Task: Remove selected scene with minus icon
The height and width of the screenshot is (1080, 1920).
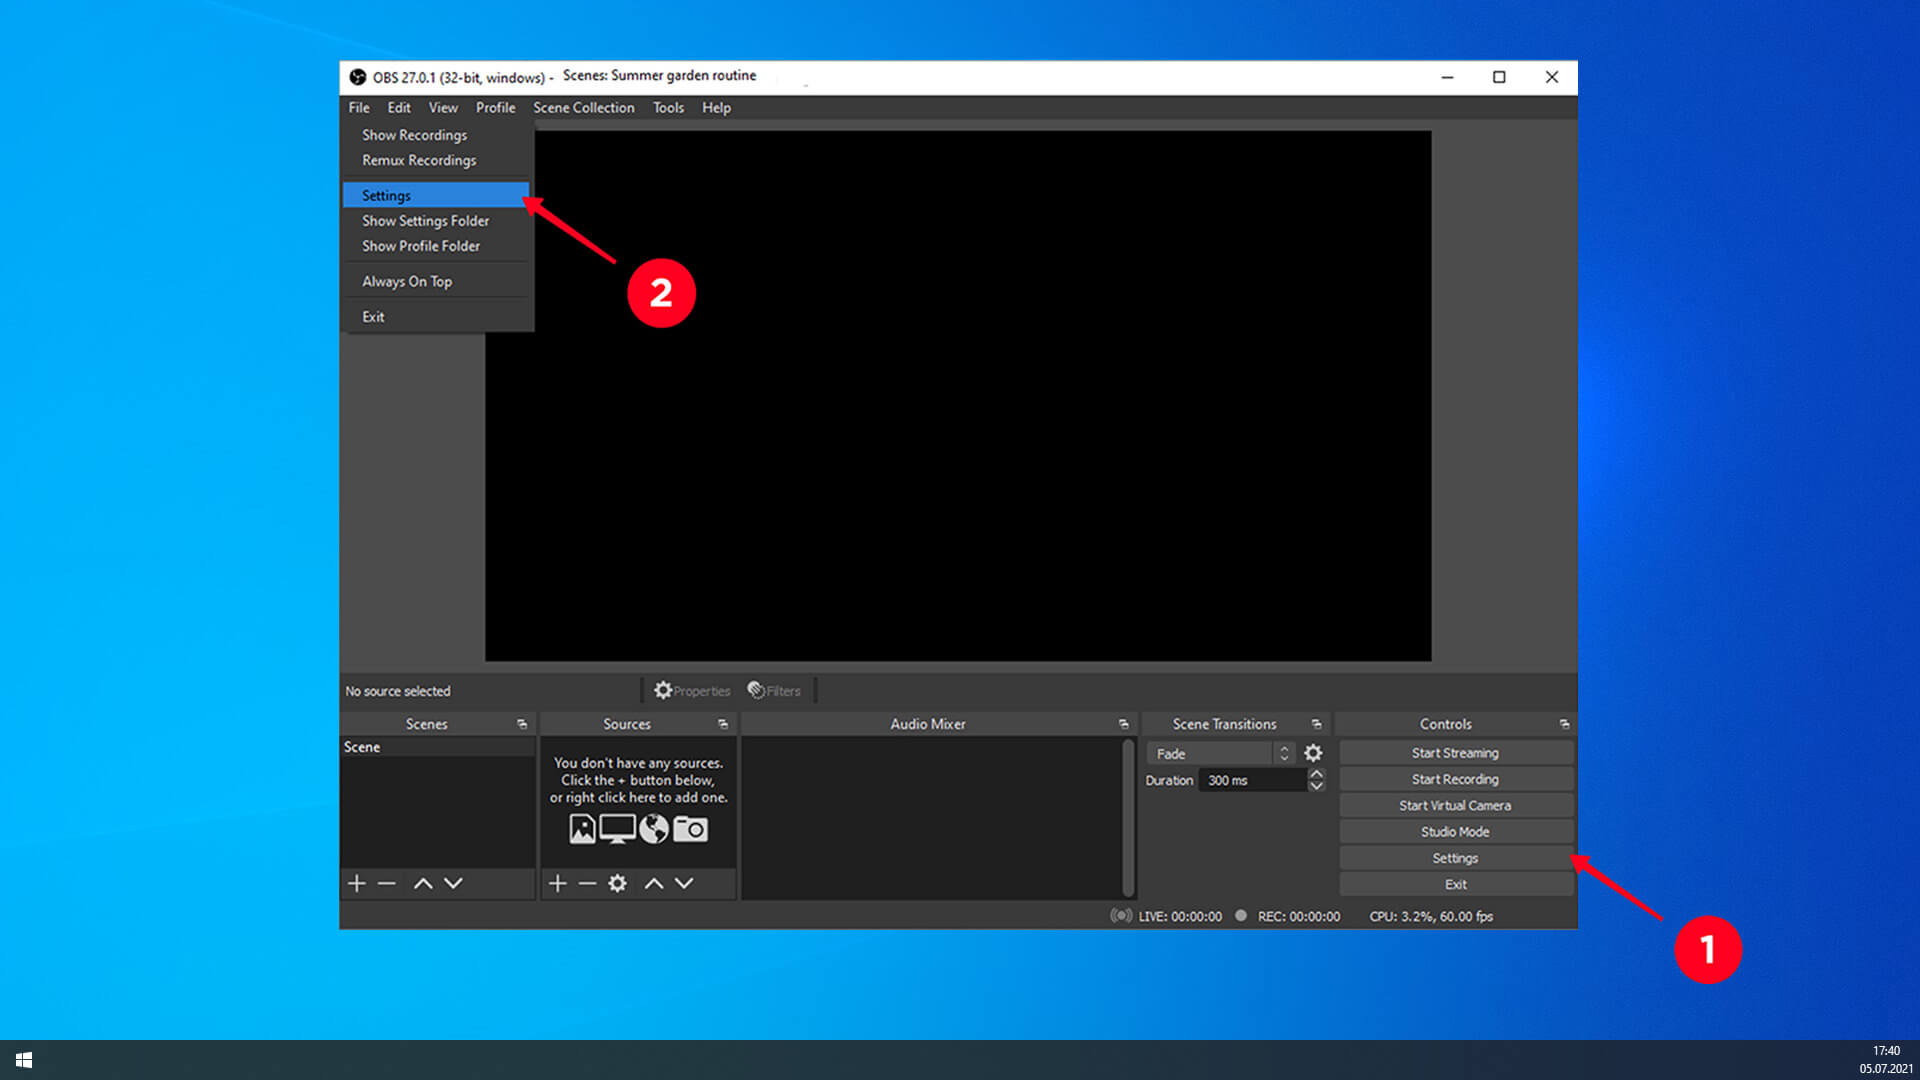Action: [x=387, y=883]
